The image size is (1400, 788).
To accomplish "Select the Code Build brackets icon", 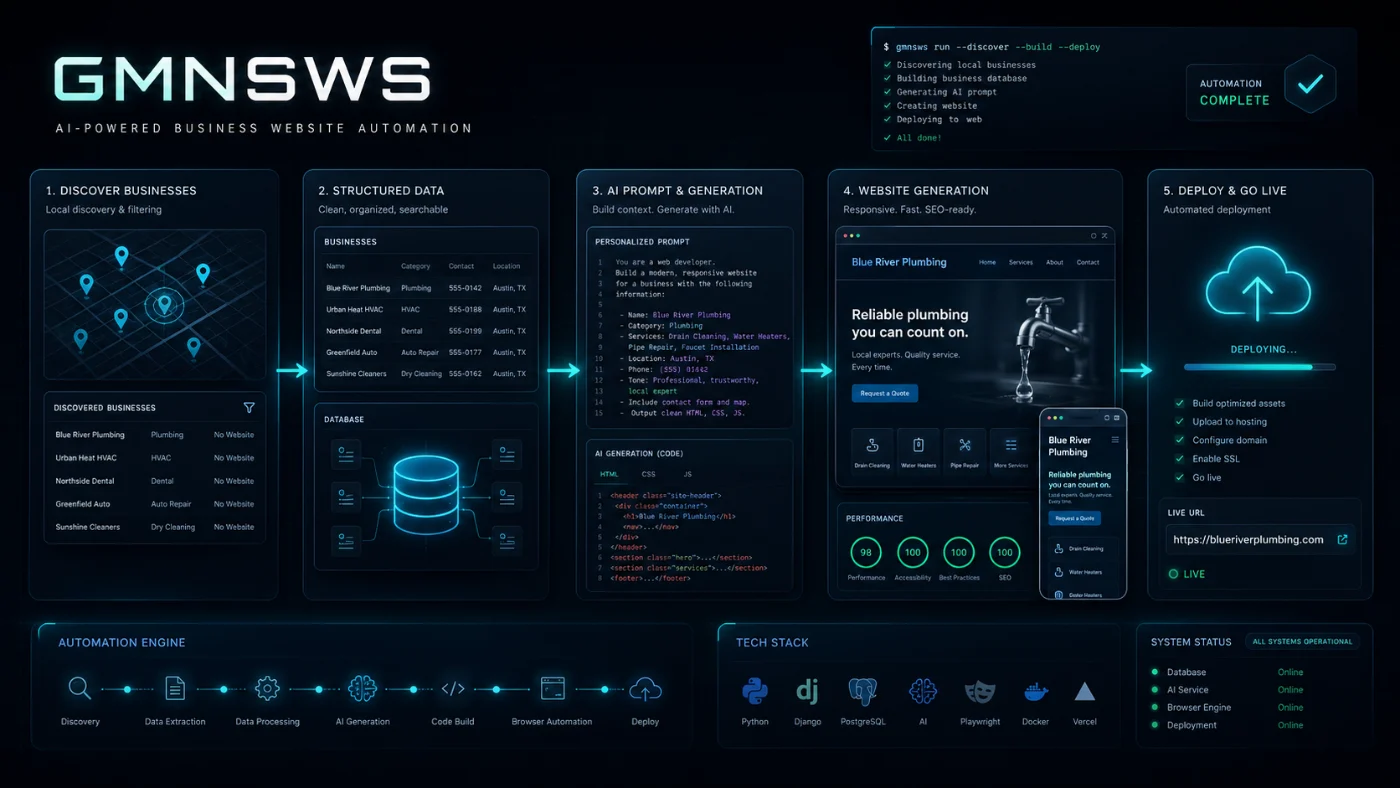I will (x=453, y=688).
